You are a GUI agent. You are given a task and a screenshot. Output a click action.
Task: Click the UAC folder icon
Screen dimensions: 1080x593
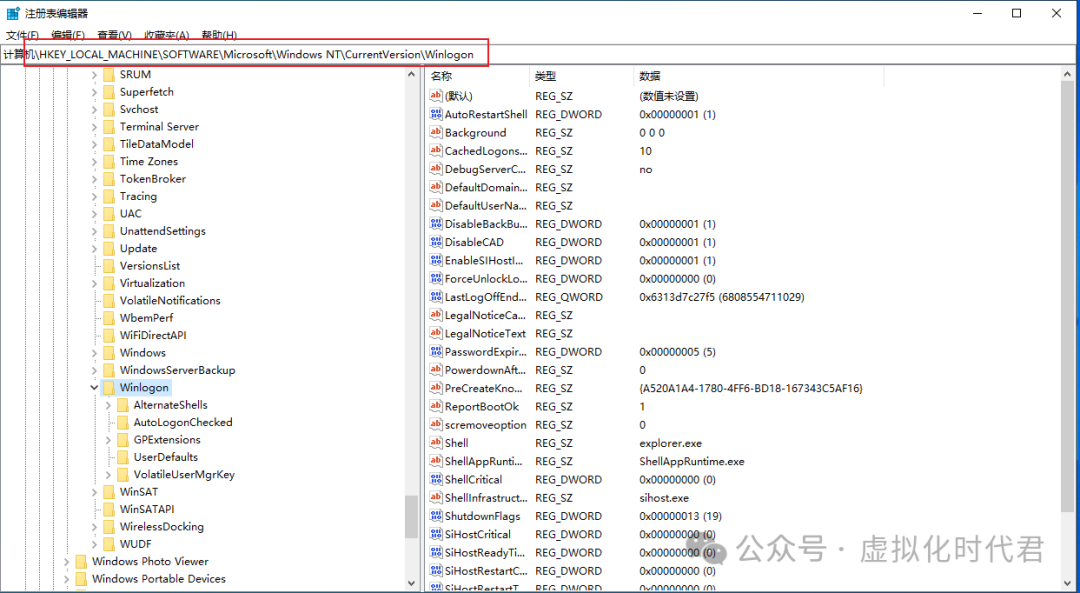[108, 214]
